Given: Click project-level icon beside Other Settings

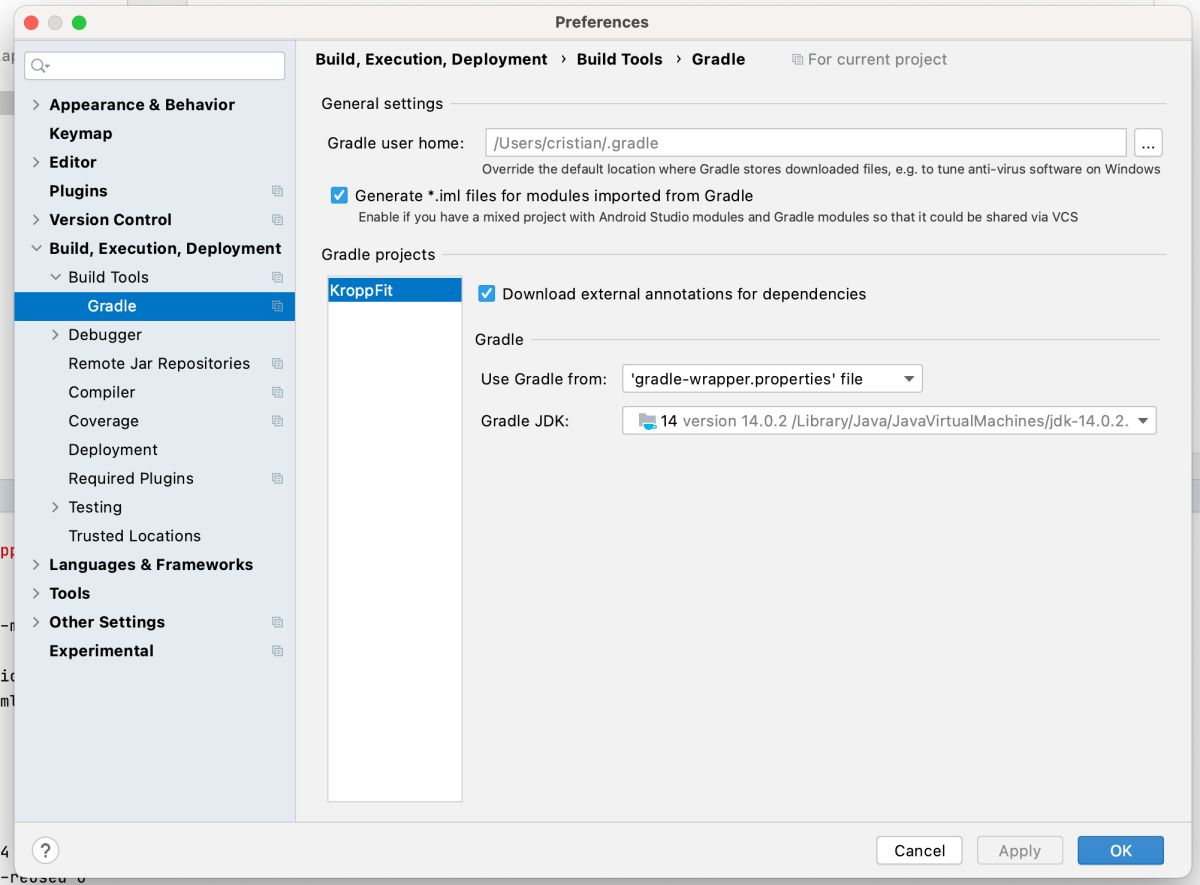Looking at the screenshot, I should (277, 622).
